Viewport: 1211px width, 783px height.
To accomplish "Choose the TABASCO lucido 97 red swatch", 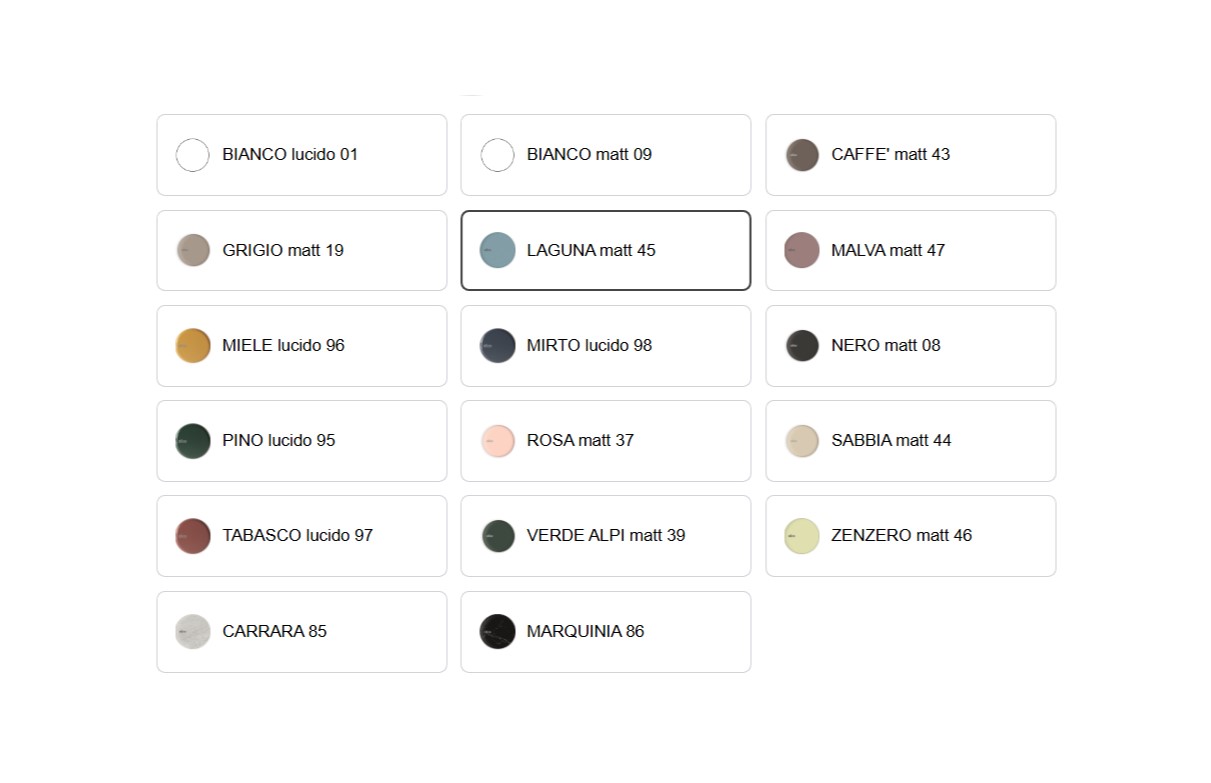I will click(193, 536).
